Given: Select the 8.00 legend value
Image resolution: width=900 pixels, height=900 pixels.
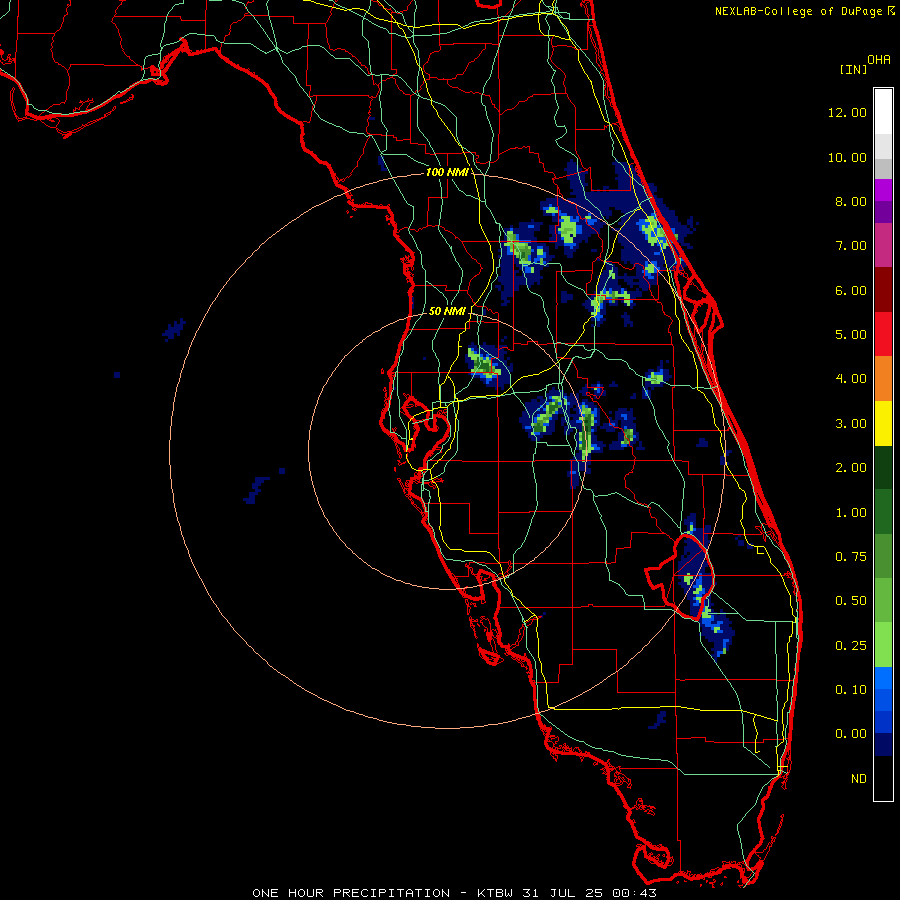Looking at the screenshot, I should pyautogui.click(x=851, y=201).
